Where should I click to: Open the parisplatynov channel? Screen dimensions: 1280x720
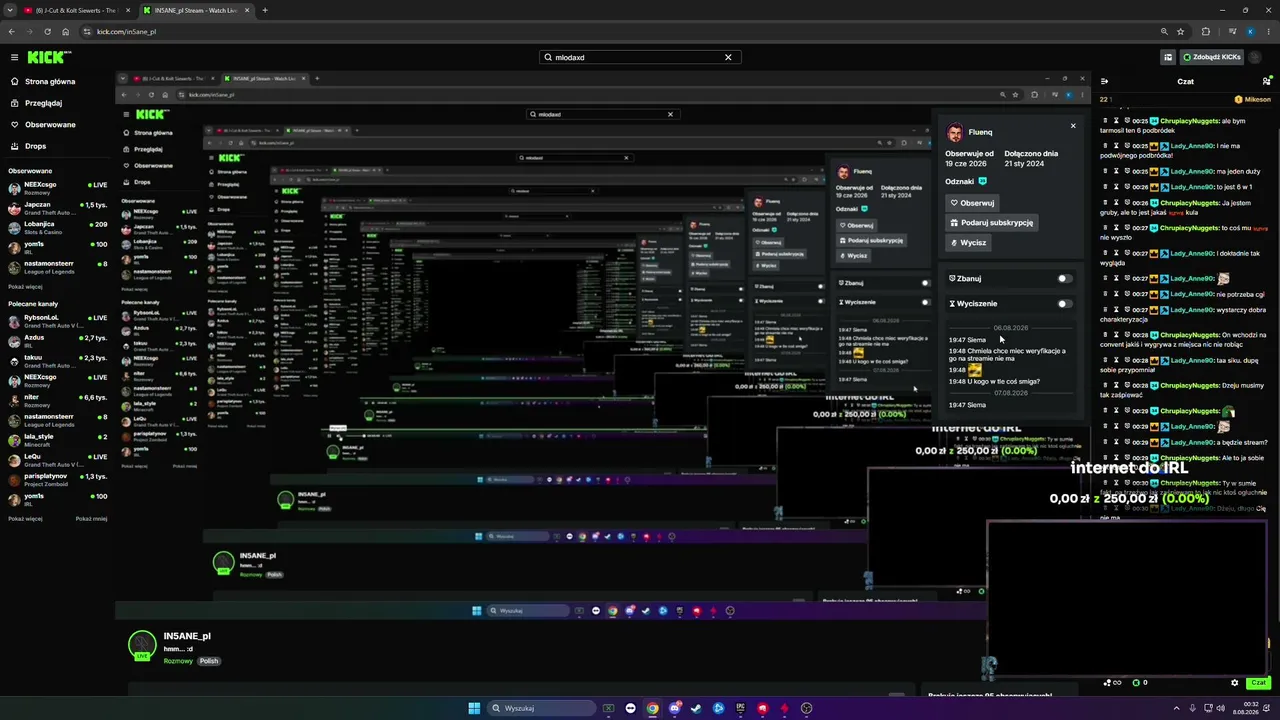[x=58, y=480]
